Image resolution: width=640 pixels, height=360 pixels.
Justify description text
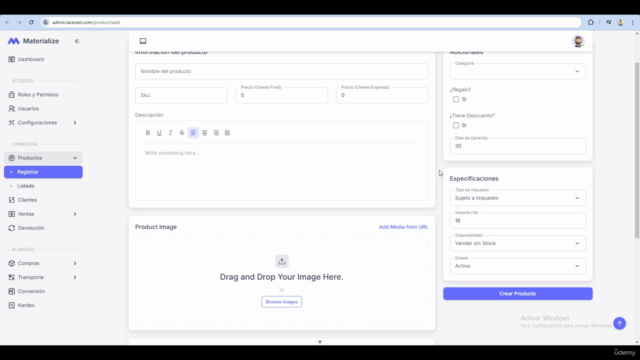(227, 133)
